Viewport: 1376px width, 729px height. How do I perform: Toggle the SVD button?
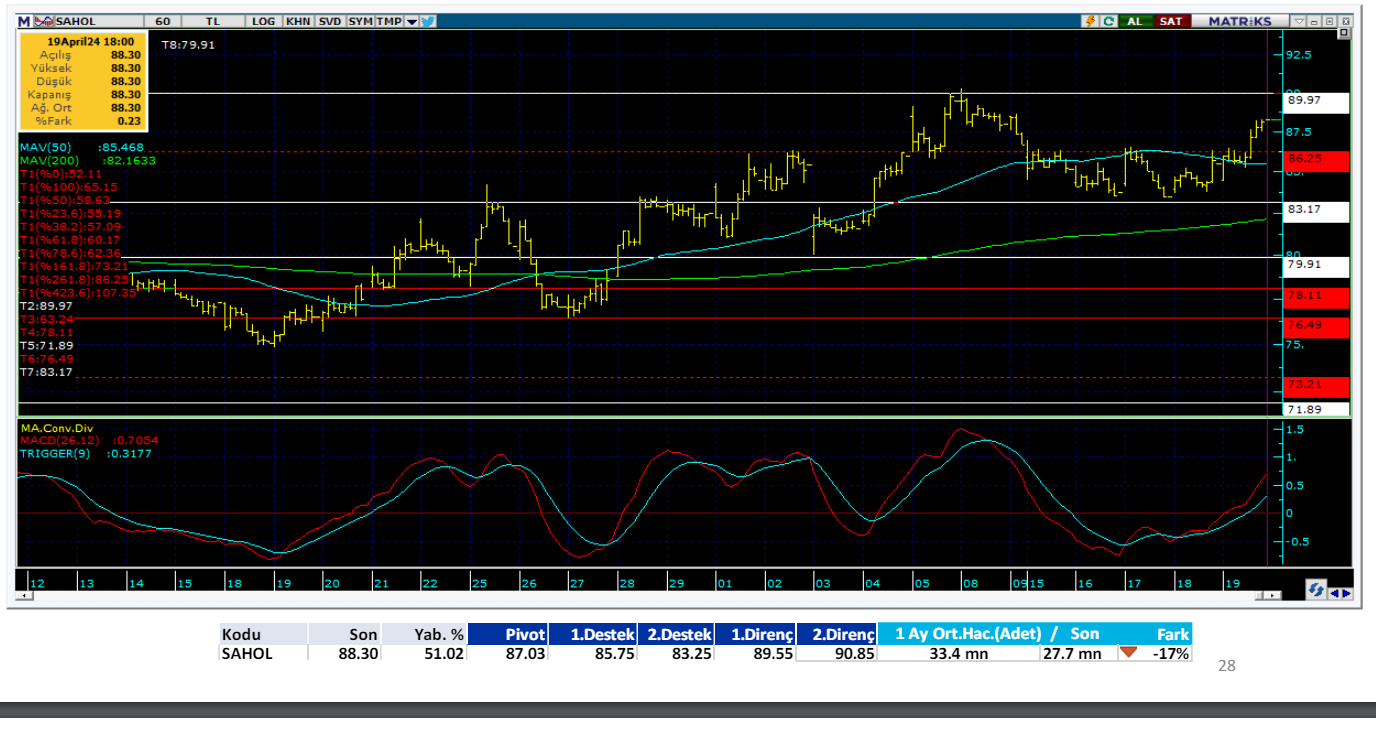point(330,21)
